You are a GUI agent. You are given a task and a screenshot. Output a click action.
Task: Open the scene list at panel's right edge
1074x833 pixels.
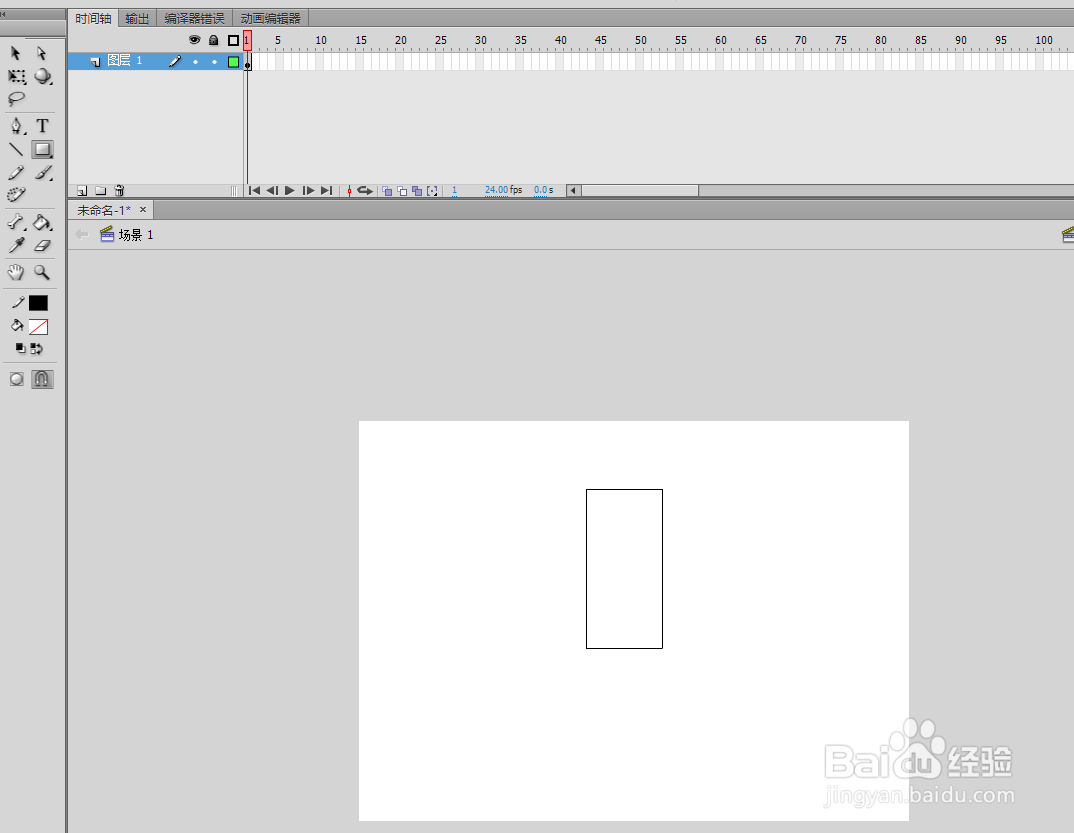(x=1066, y=234)
